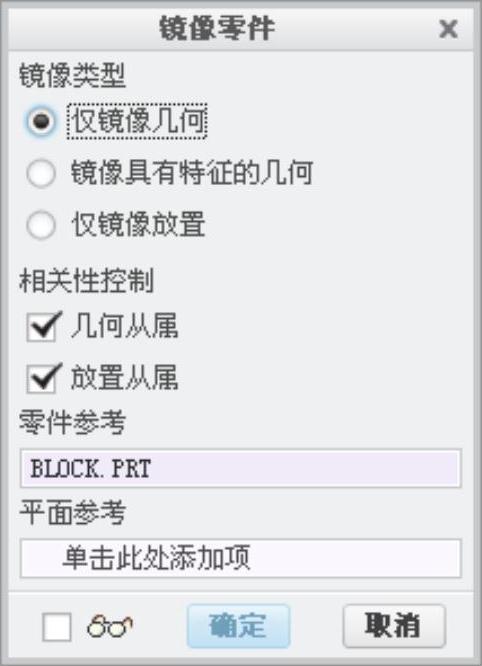Close the 镜像零件 dialog with X
The width and height of the screenshot is (482, 666).
click(448, 29)
